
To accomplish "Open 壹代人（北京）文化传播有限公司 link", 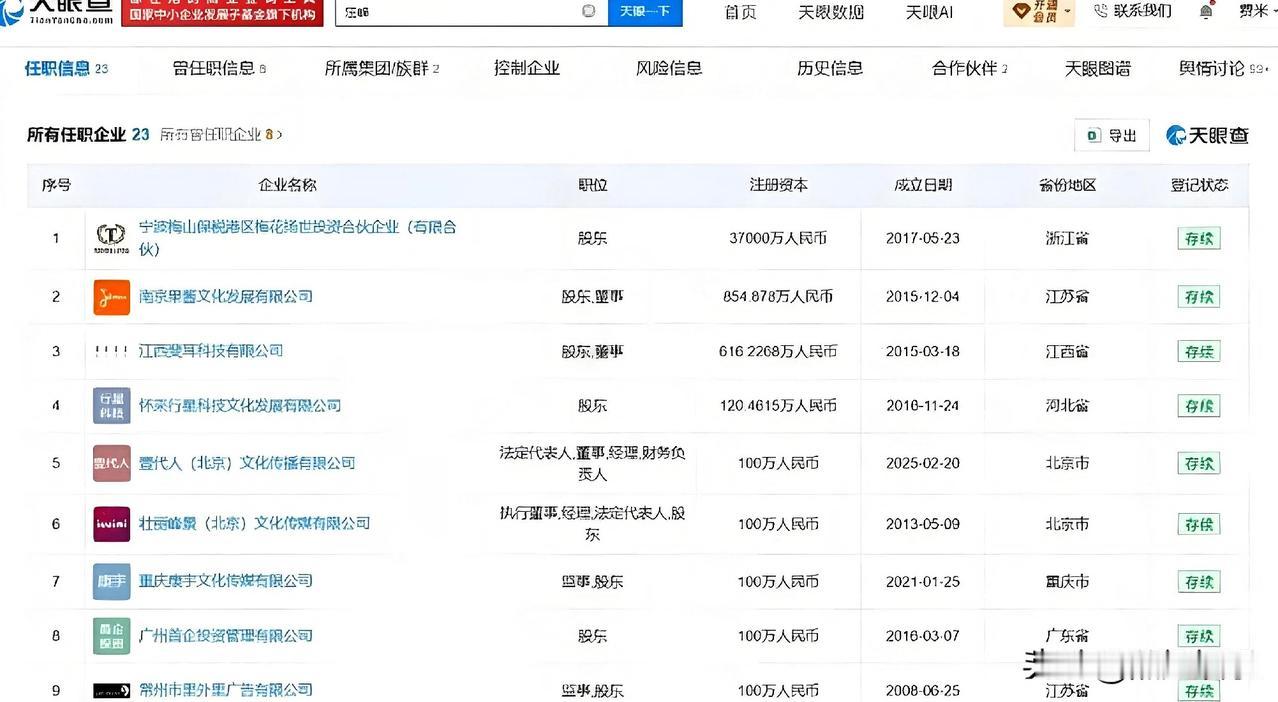I will pyautogui.click(x=247, y=463).
